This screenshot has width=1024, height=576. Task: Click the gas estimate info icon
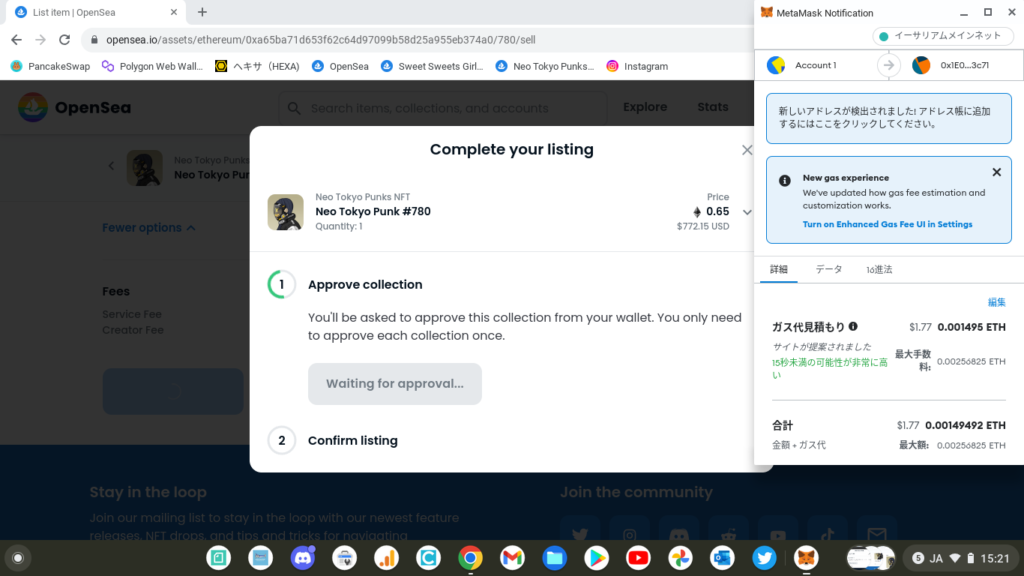[853, 327]
